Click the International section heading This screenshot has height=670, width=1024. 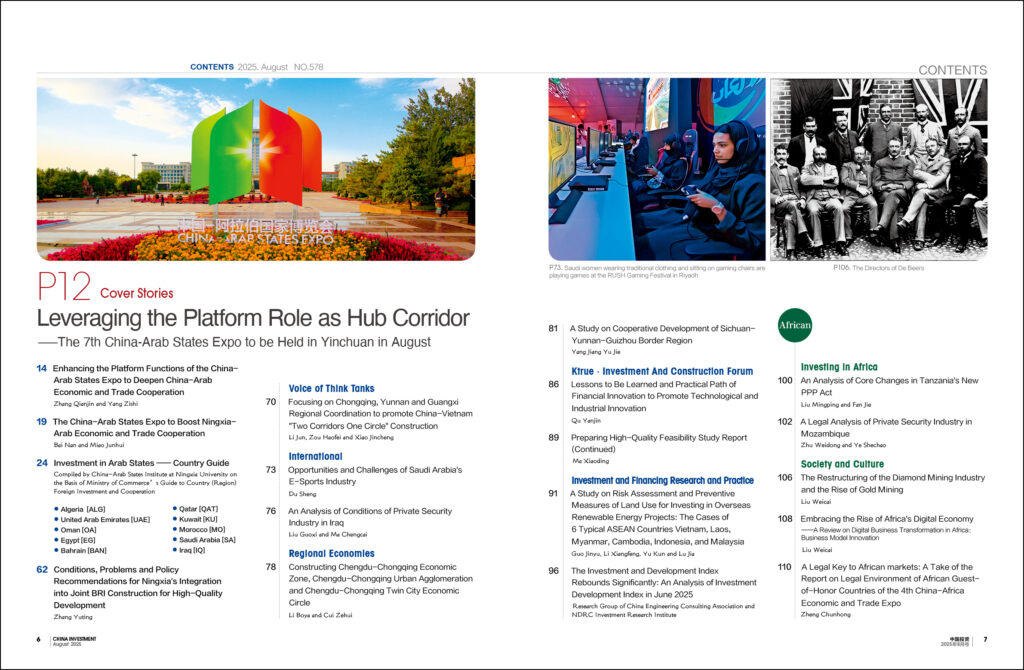click(315, 456)
